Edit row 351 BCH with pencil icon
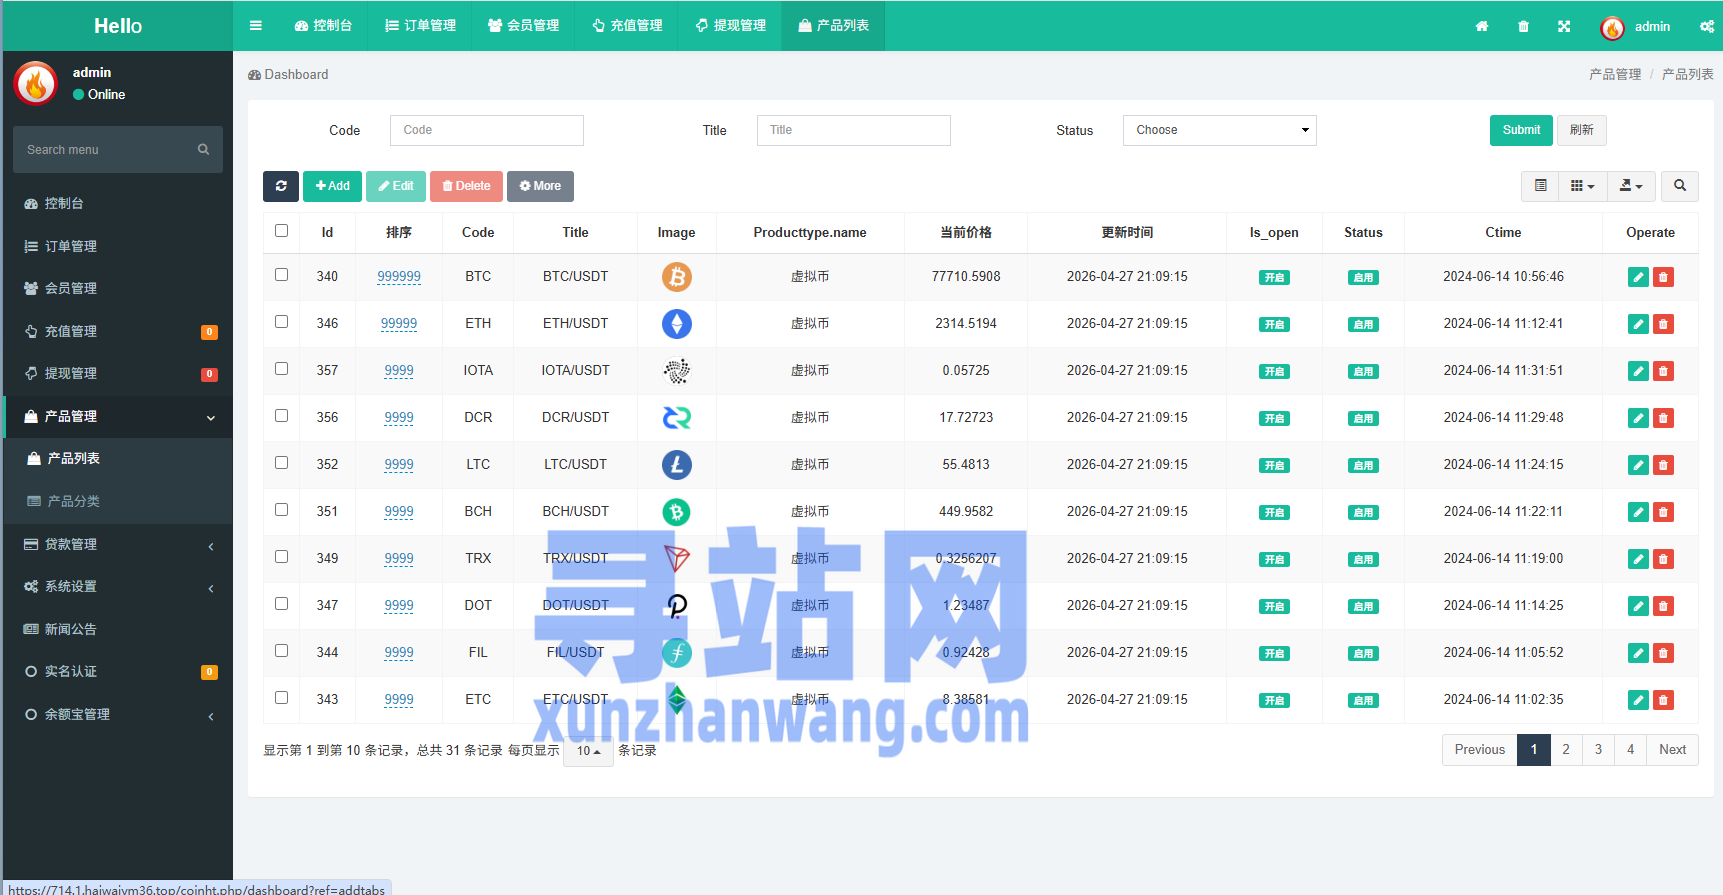This screenshot has height=895, width=1723. click(x=1638, y=512)
